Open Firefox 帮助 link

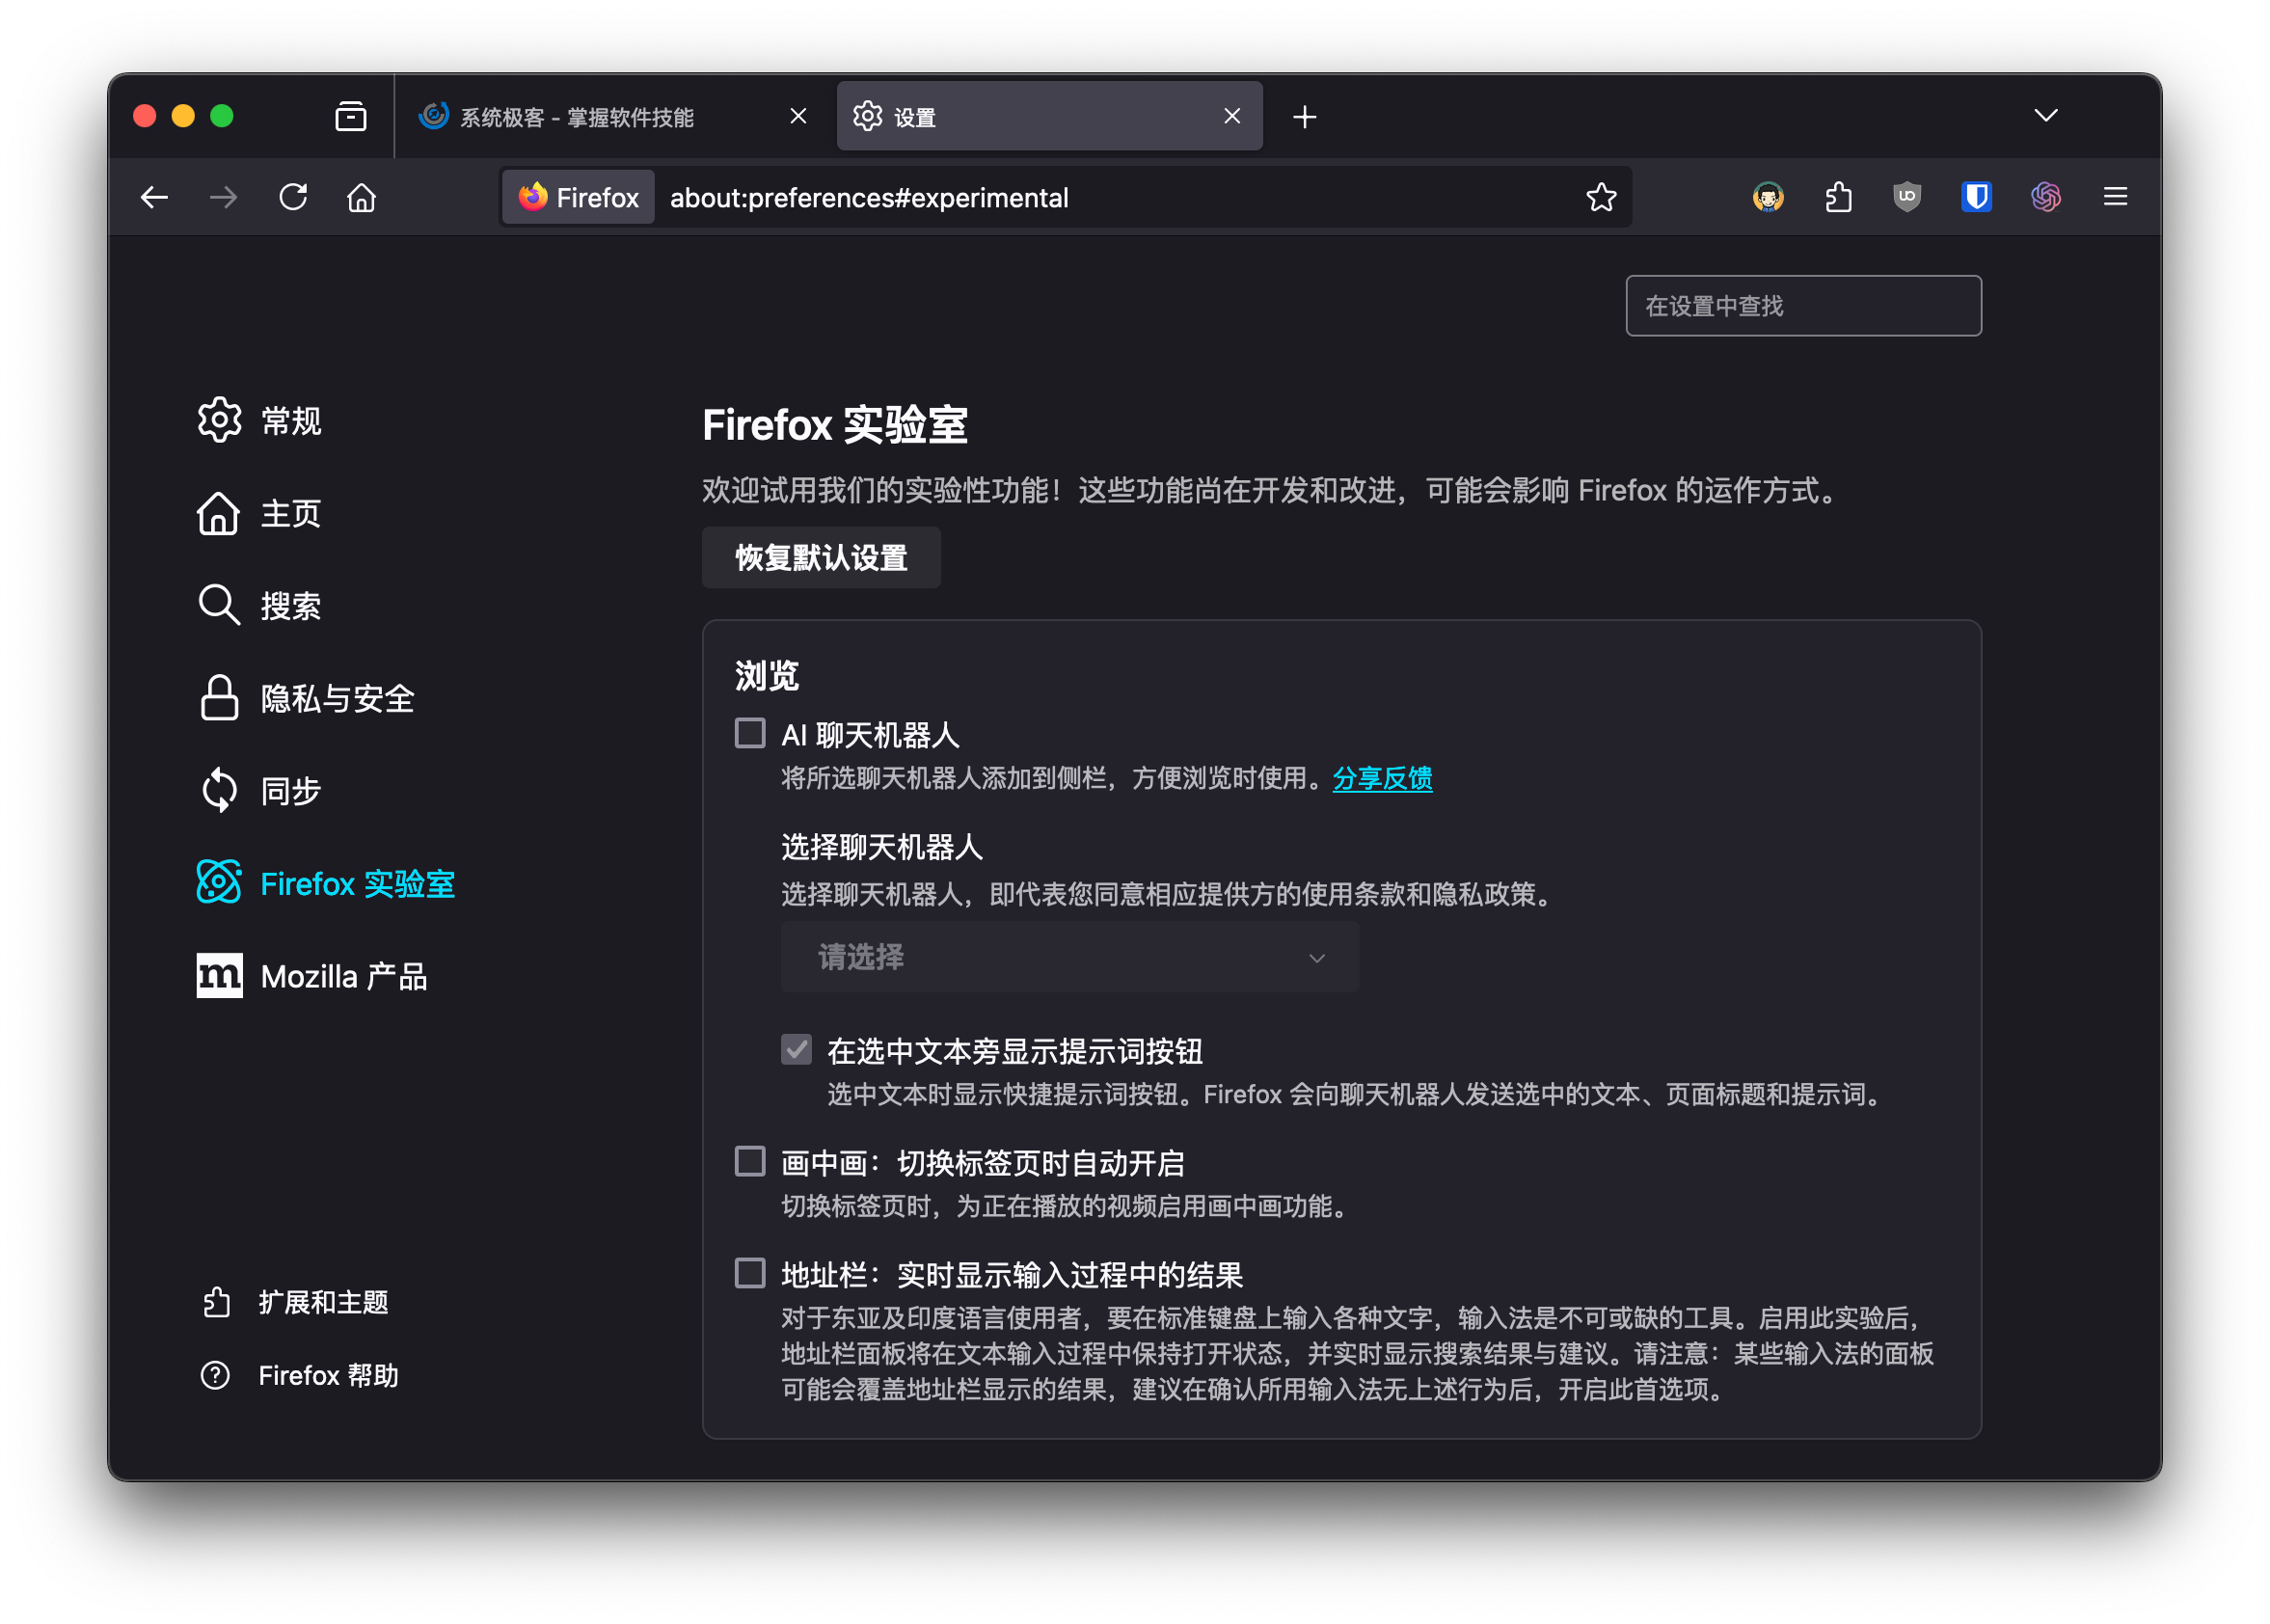click(x=328, y=1376)
